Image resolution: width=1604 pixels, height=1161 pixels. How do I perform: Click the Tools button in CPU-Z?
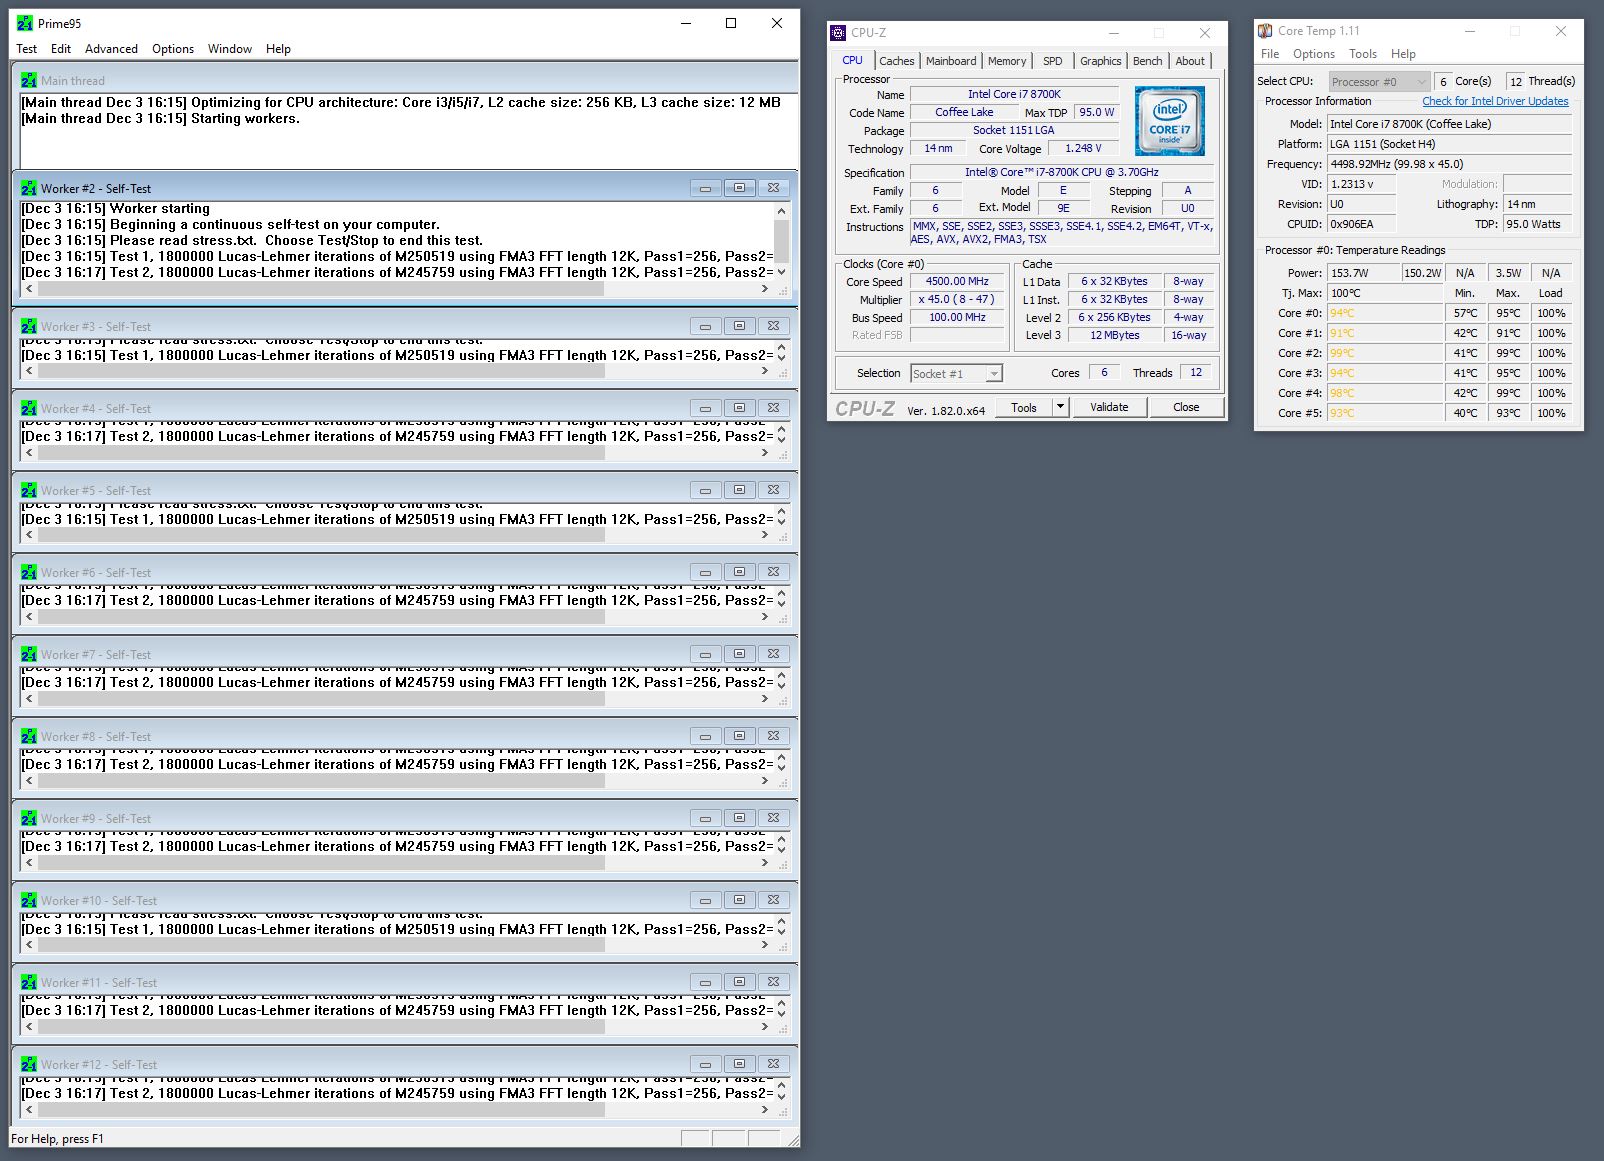coord(1024,407)
